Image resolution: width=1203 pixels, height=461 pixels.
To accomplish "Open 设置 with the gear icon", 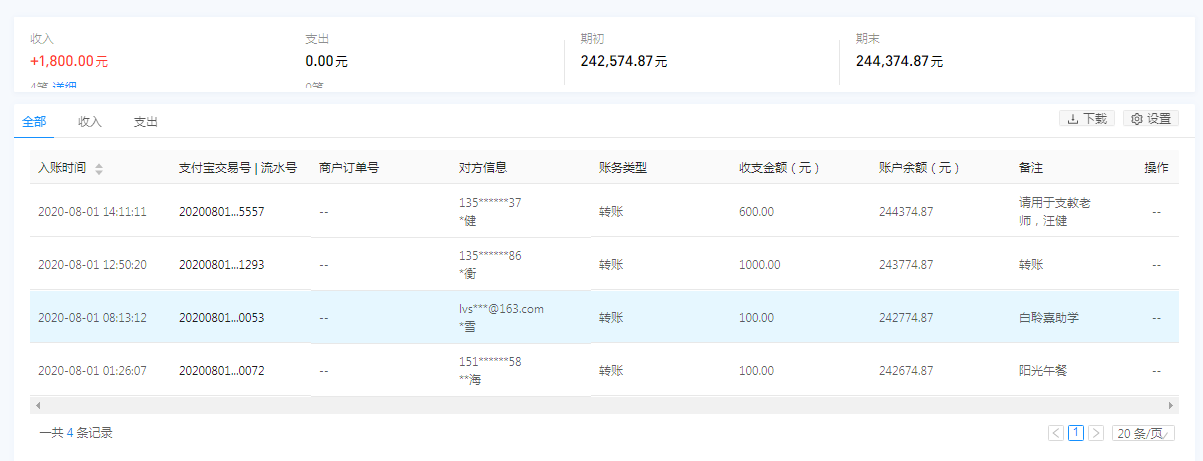I will coord(1150,119).
